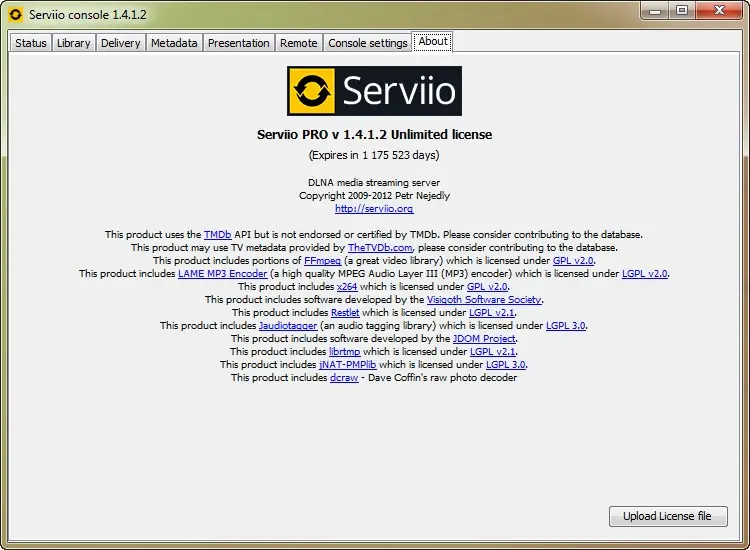
Task: Follow the TMDb hyperlink
Action: [218, 234]
